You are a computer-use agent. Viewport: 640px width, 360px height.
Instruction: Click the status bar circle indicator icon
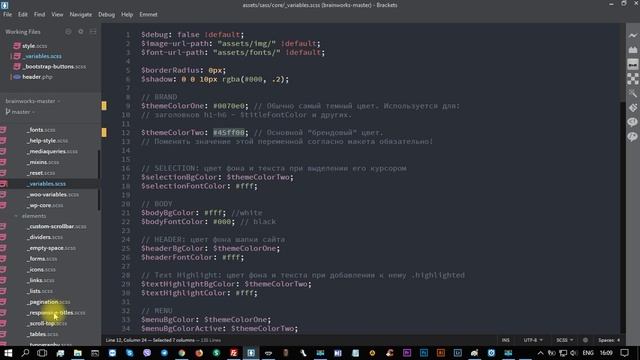coord(585,340)
